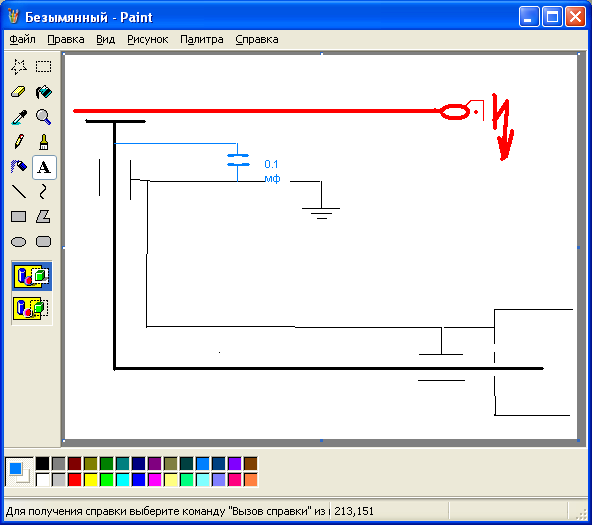592x525 pixels.
Task: Select the cyan color swatch
Action: coord(122,480)
